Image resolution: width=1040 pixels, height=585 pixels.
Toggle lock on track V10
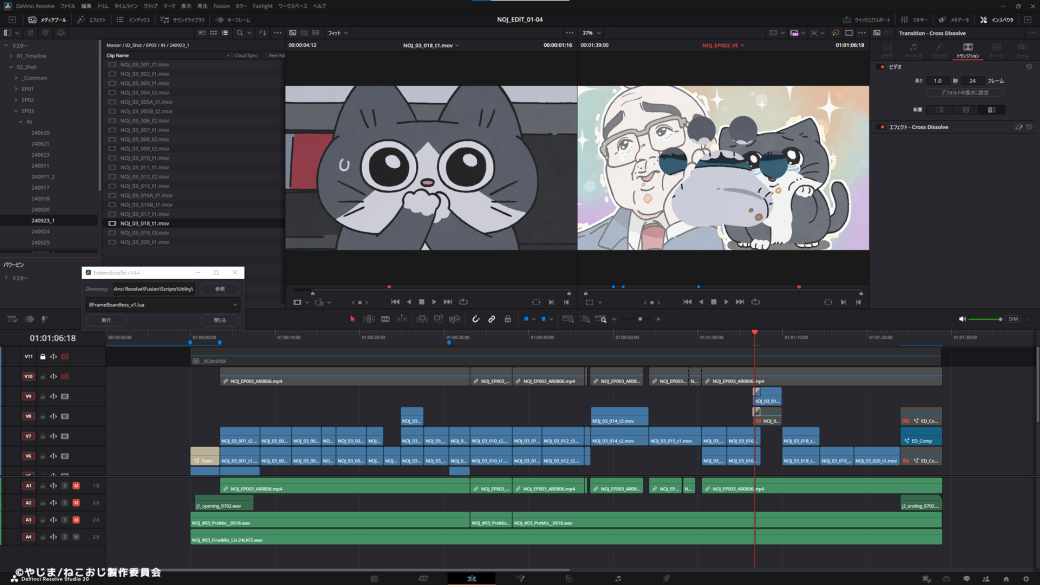click(x=42, y=377)
